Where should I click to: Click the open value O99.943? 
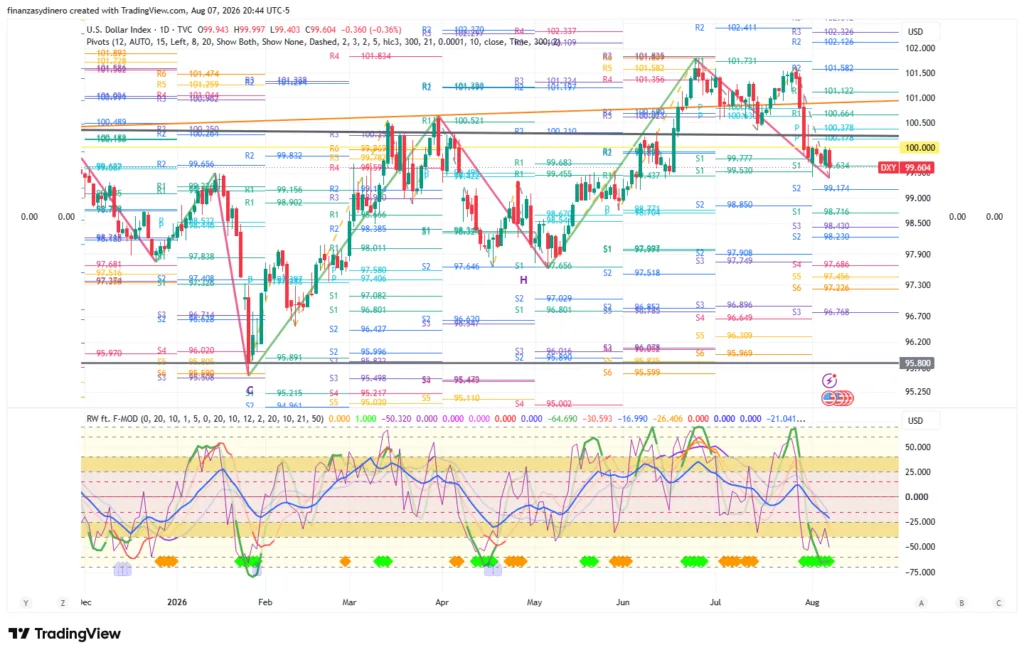pyautogui.click(x=215, y=30)
